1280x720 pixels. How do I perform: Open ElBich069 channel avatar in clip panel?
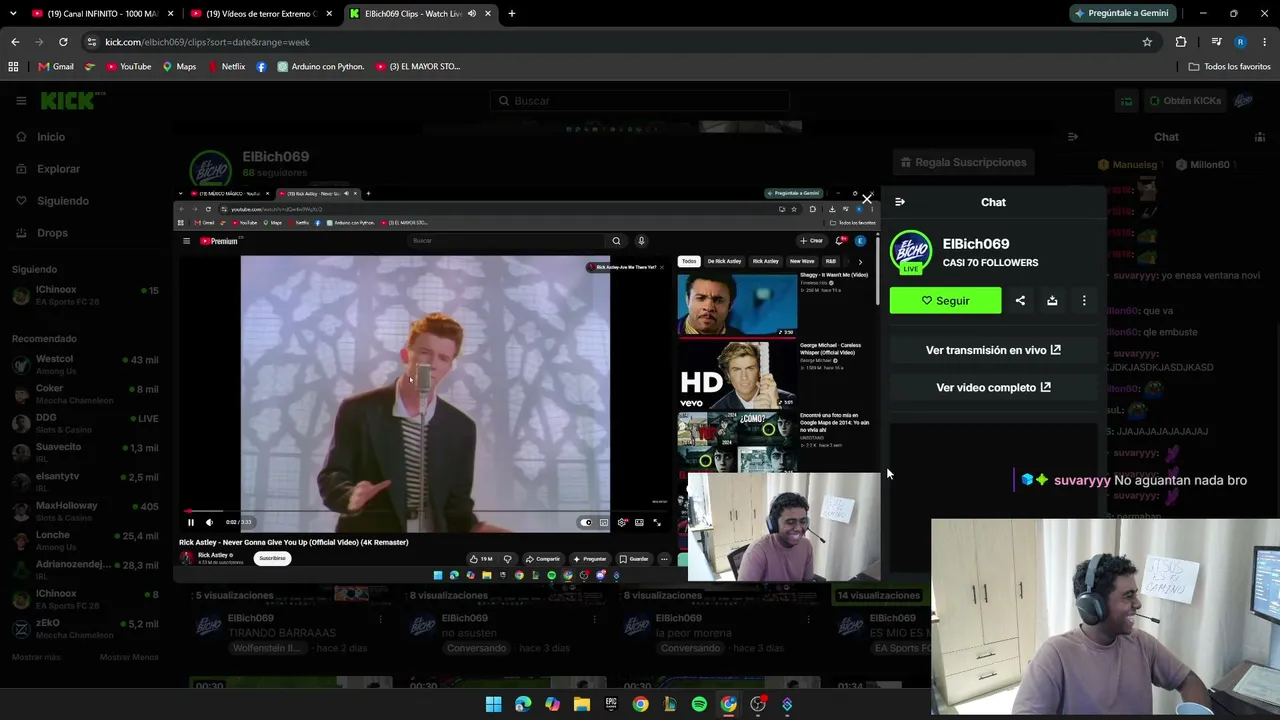pos(911,252)
